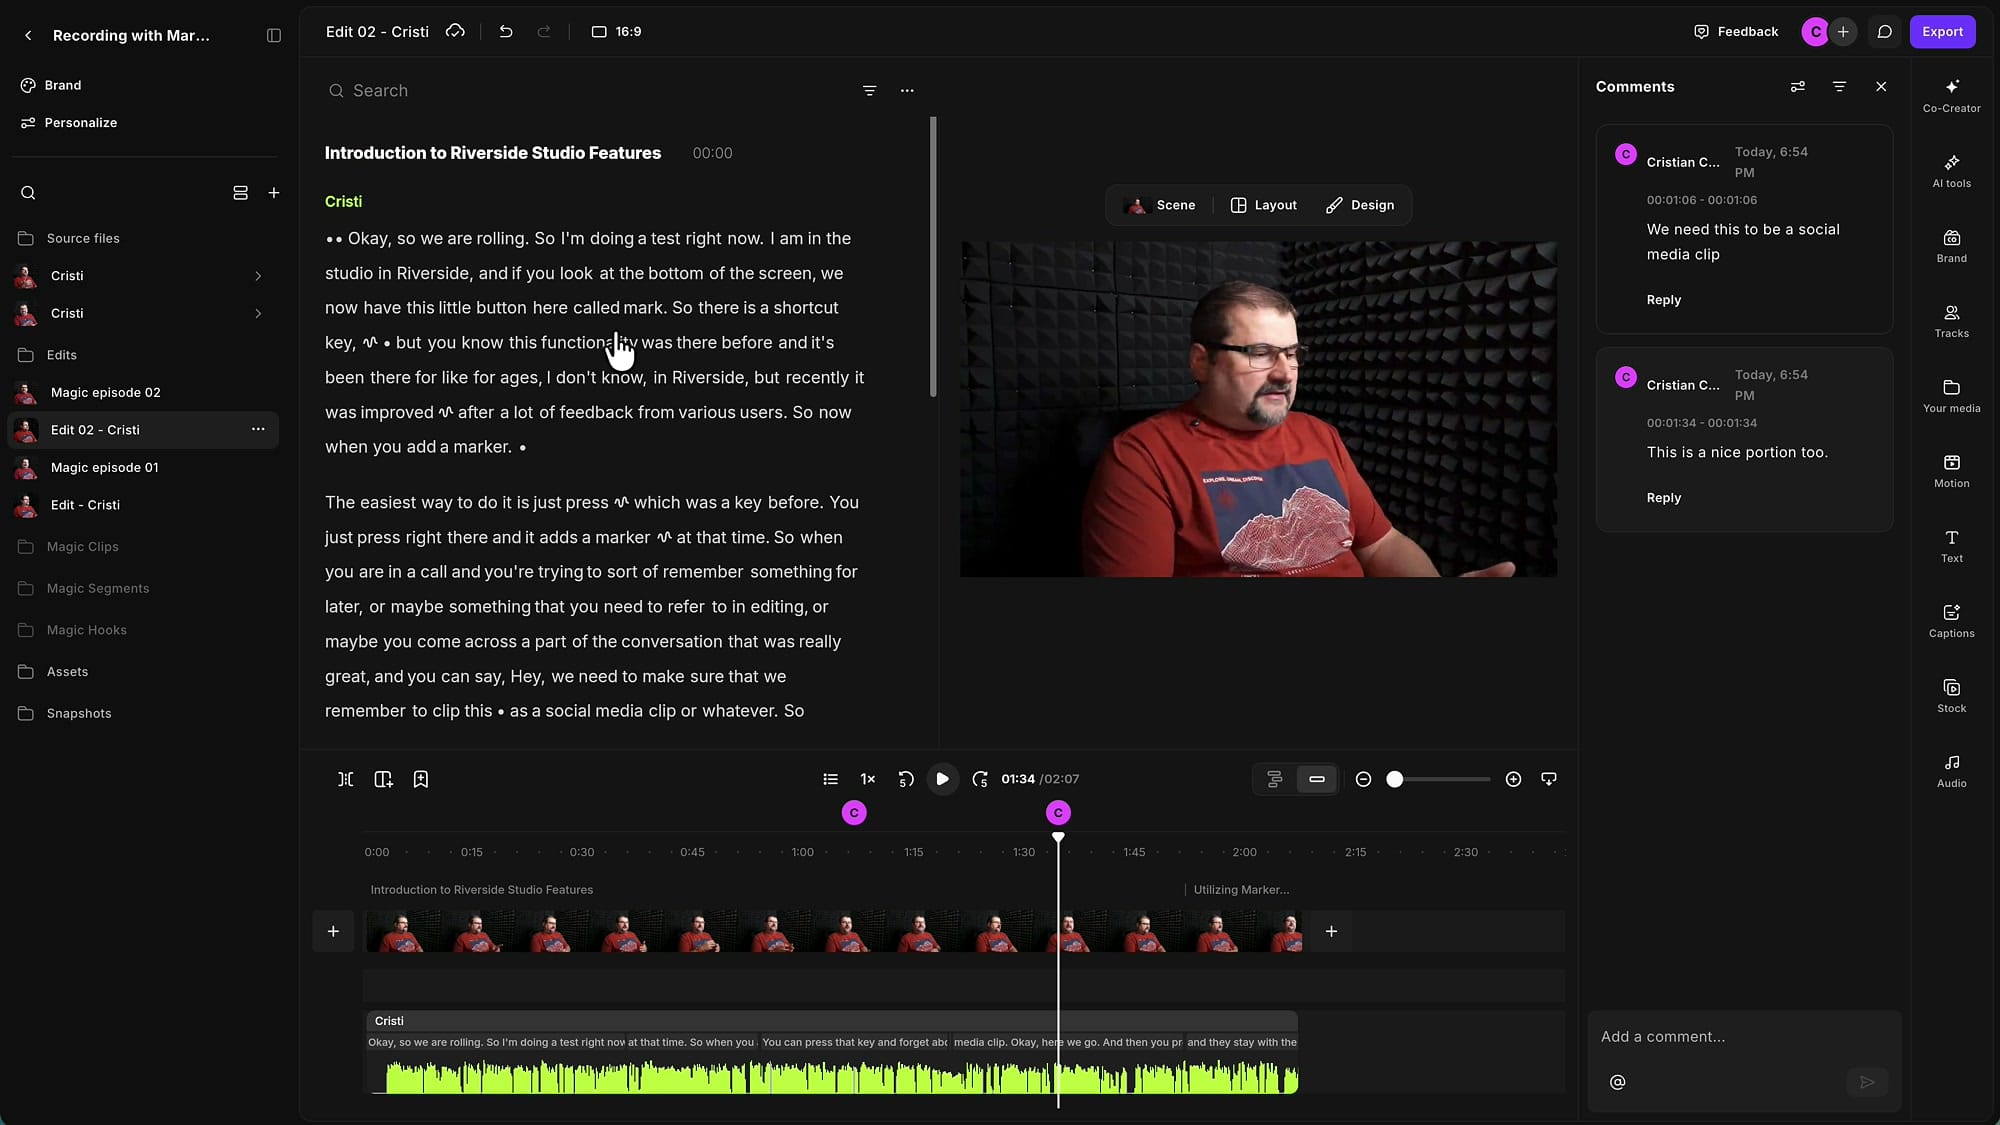Open comments settings sliders icon
This screenshot has height=1125, width=2000.
1797,87
